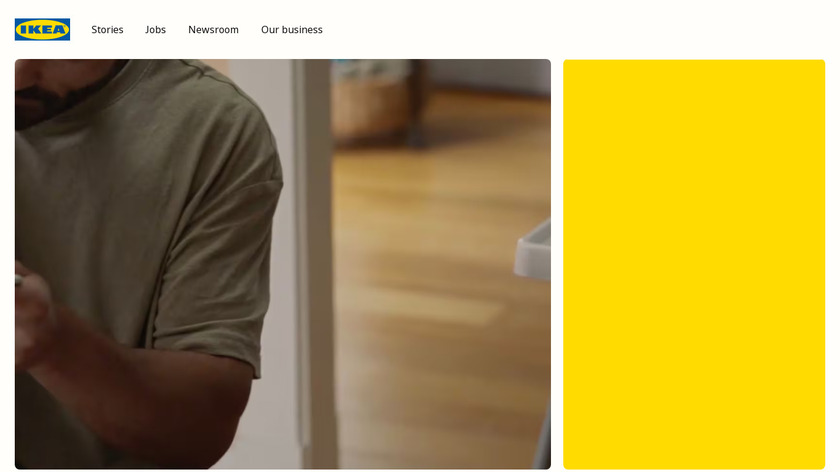
Task: Return home via the blue-yellow IKEA logo
Action: (x=42, y=29)
